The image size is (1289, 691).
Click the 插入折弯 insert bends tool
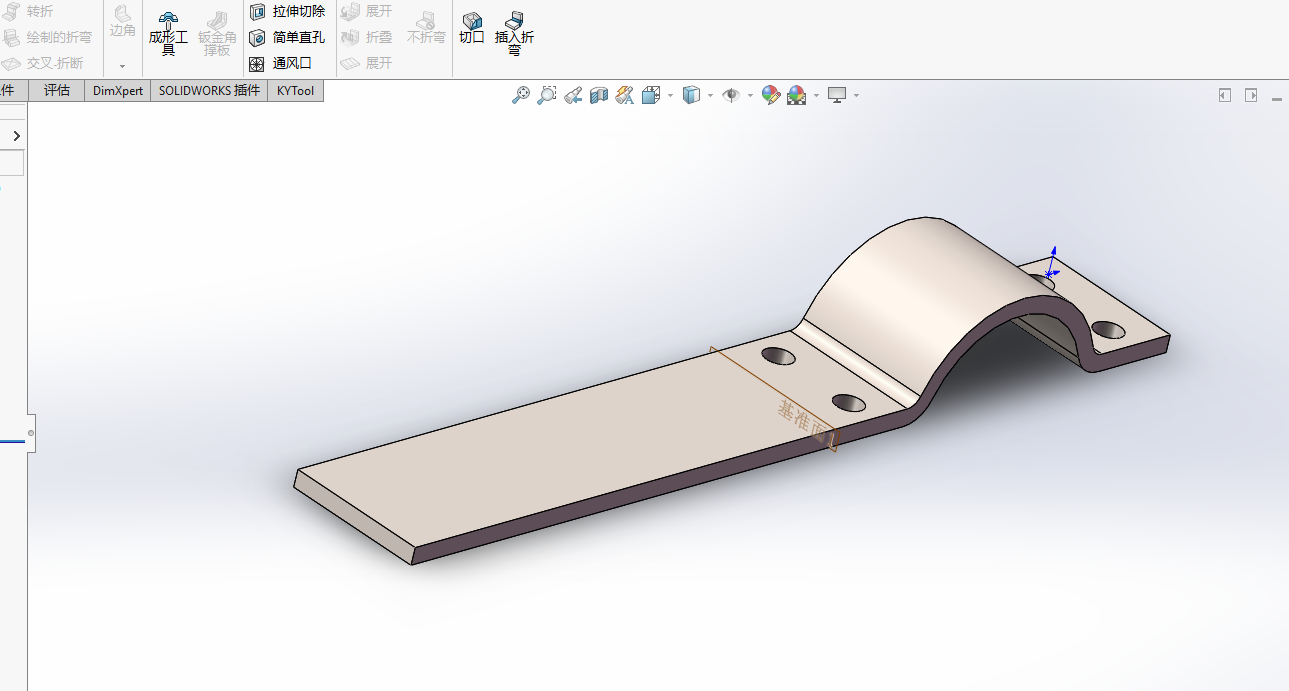(514, 33)
